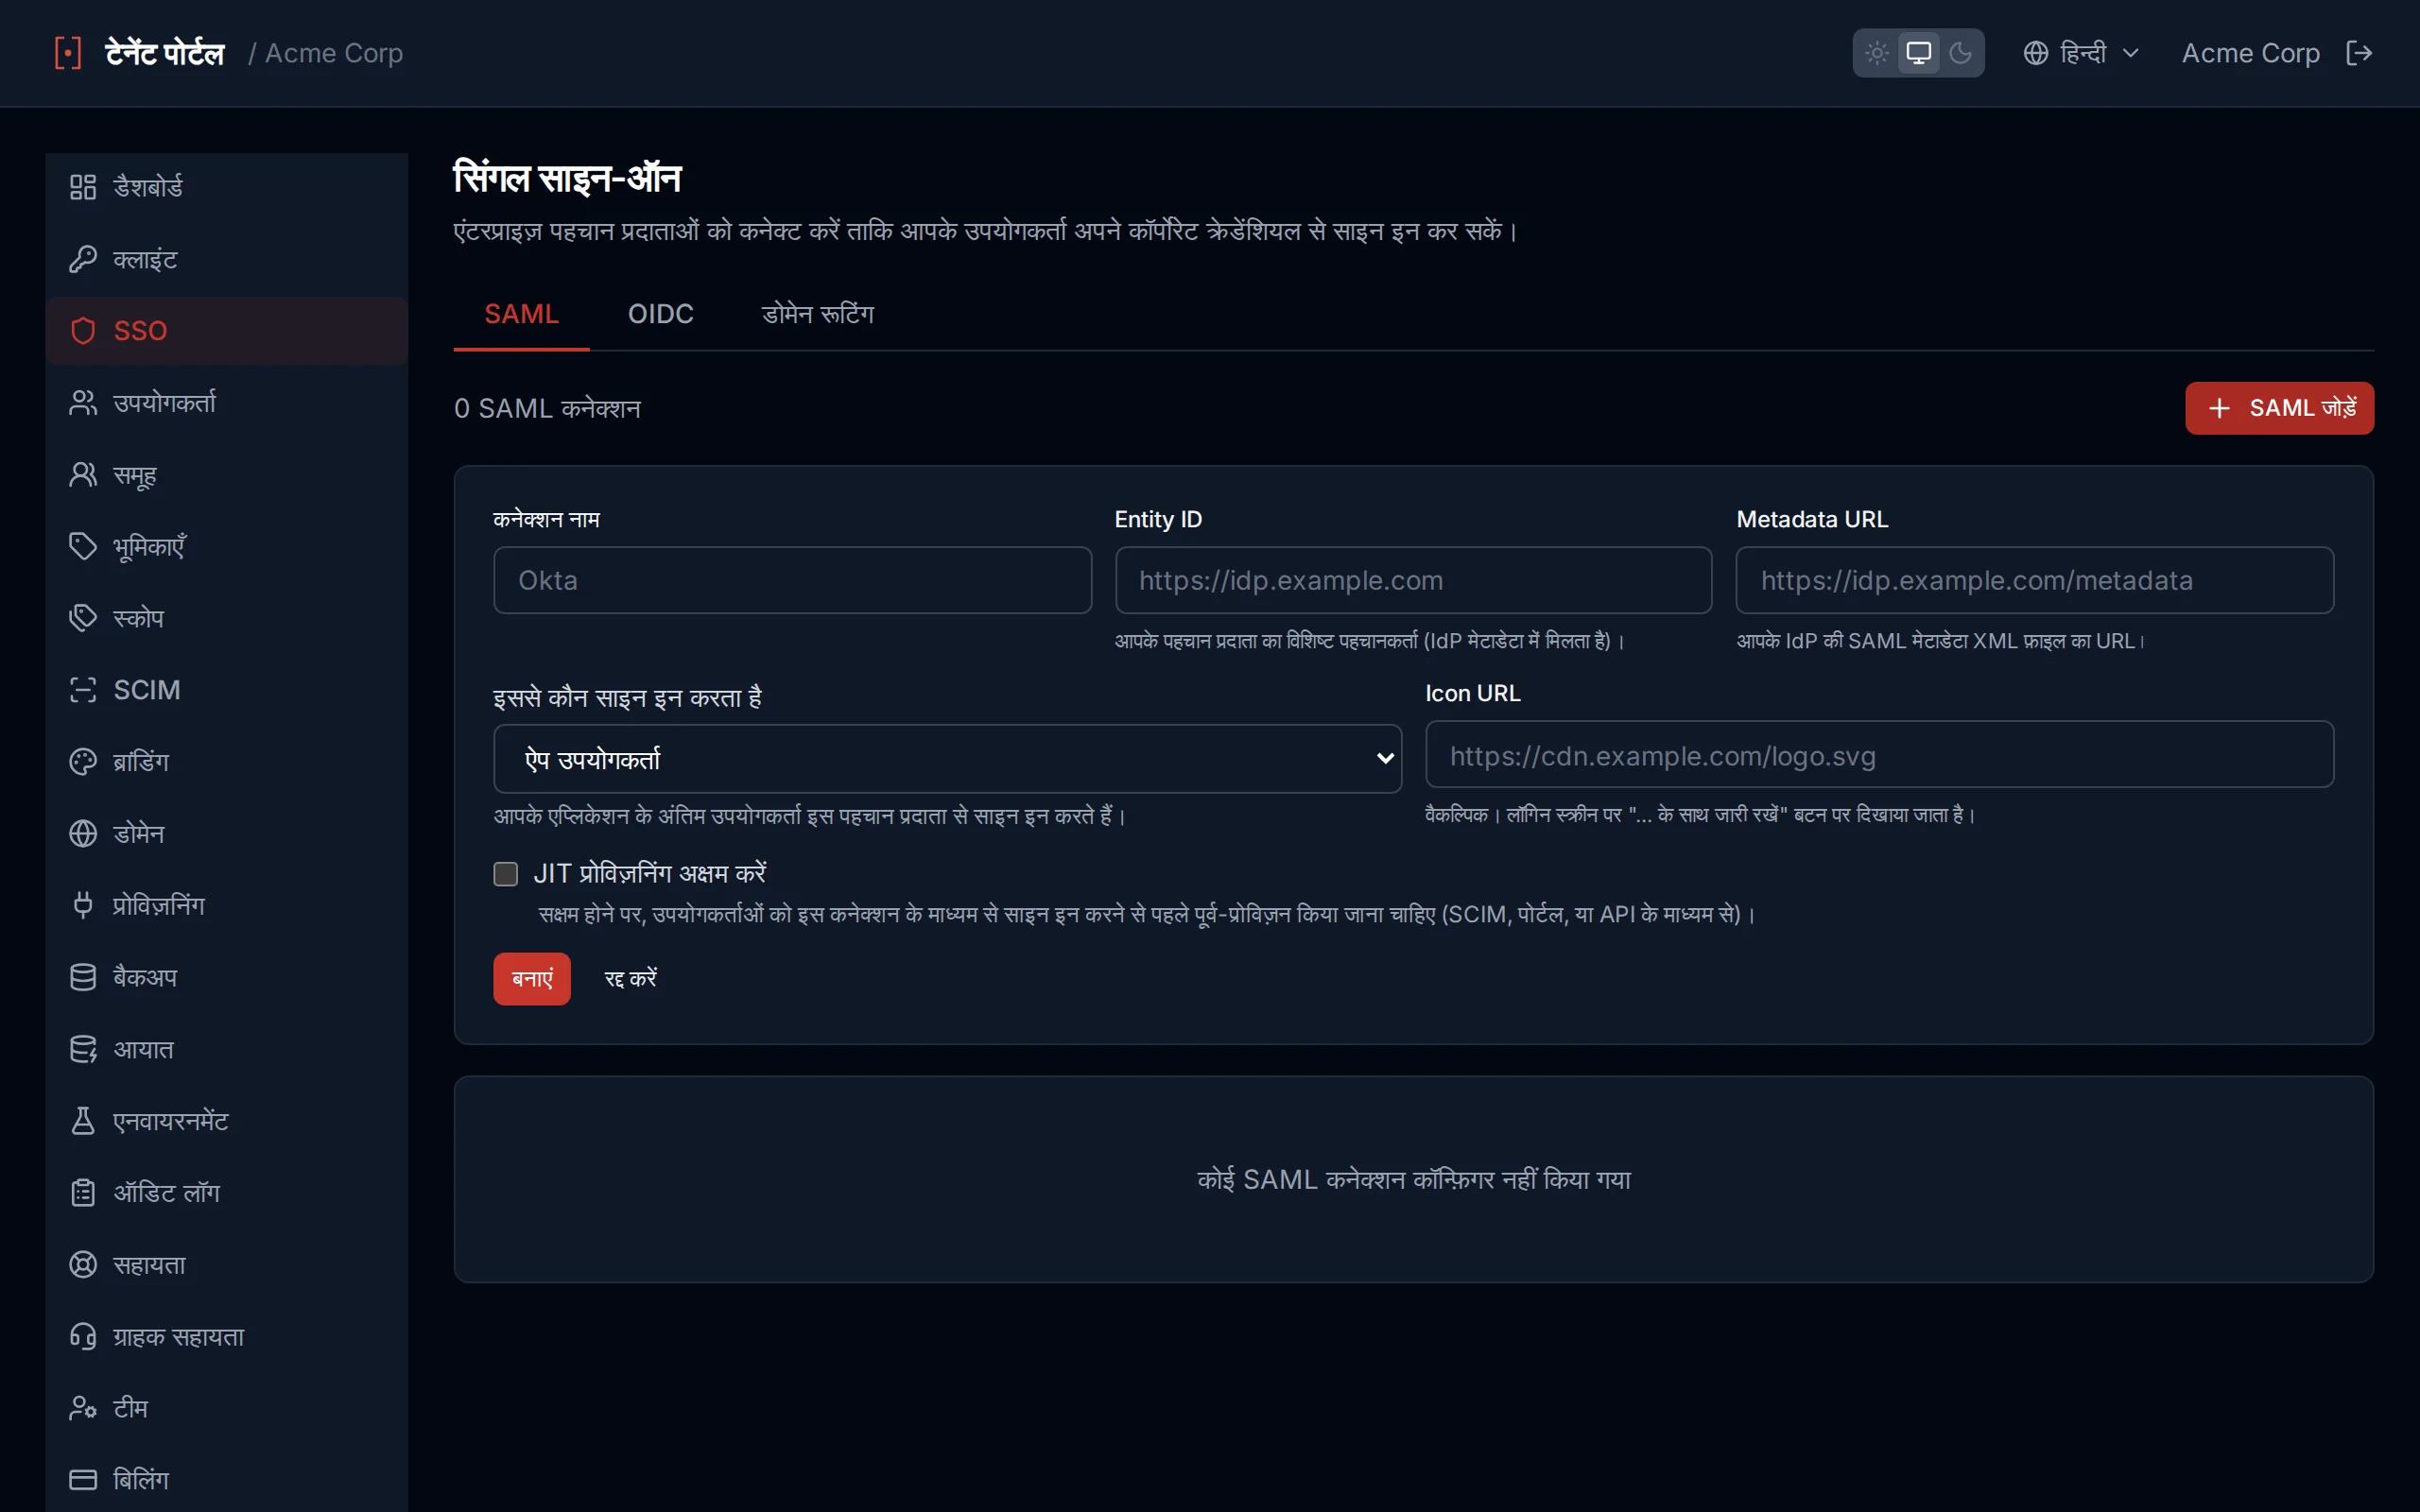This screenshot has height=1512, width=2420.
Task: Click the ब्रांडिंग palette icon
Action: [x=83, y=762]
